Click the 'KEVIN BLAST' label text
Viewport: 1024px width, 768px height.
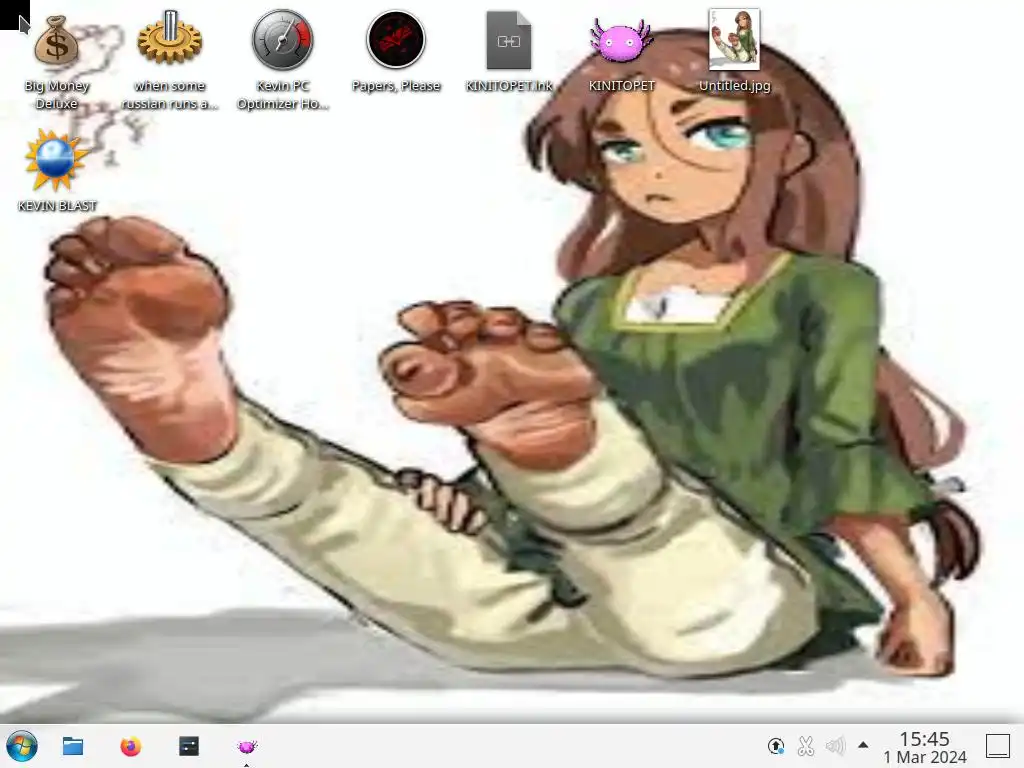point(57,206)
